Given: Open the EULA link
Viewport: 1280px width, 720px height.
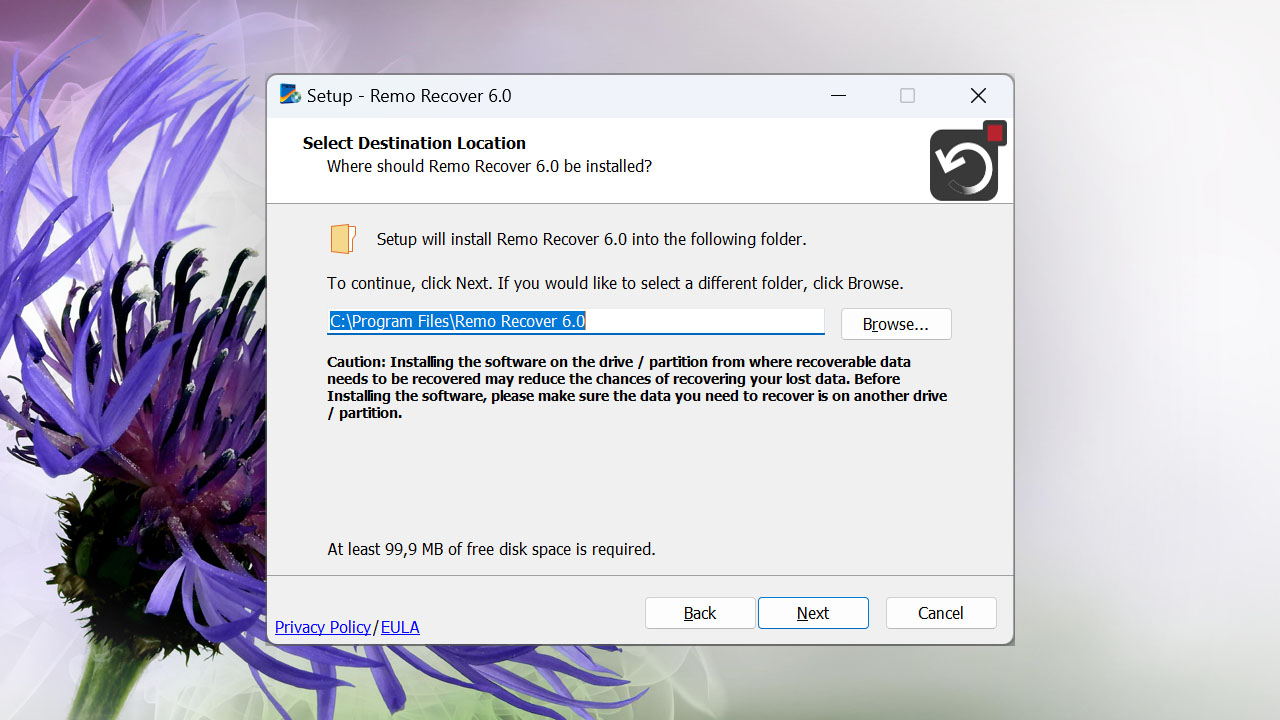Looking at the screenshot, I should click(400, 627).
